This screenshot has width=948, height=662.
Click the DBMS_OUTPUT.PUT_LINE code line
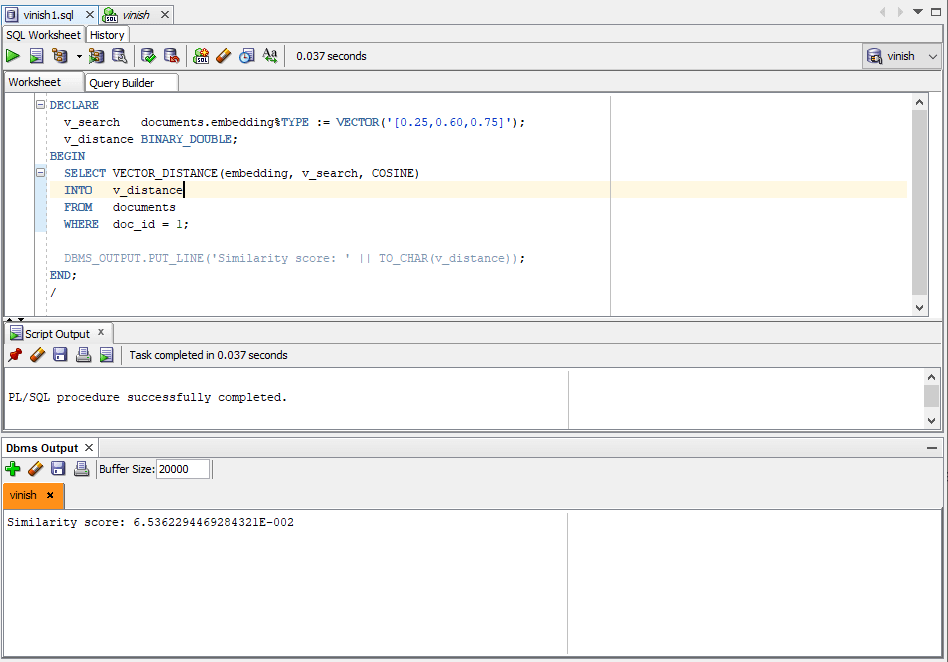pos(294,258)
